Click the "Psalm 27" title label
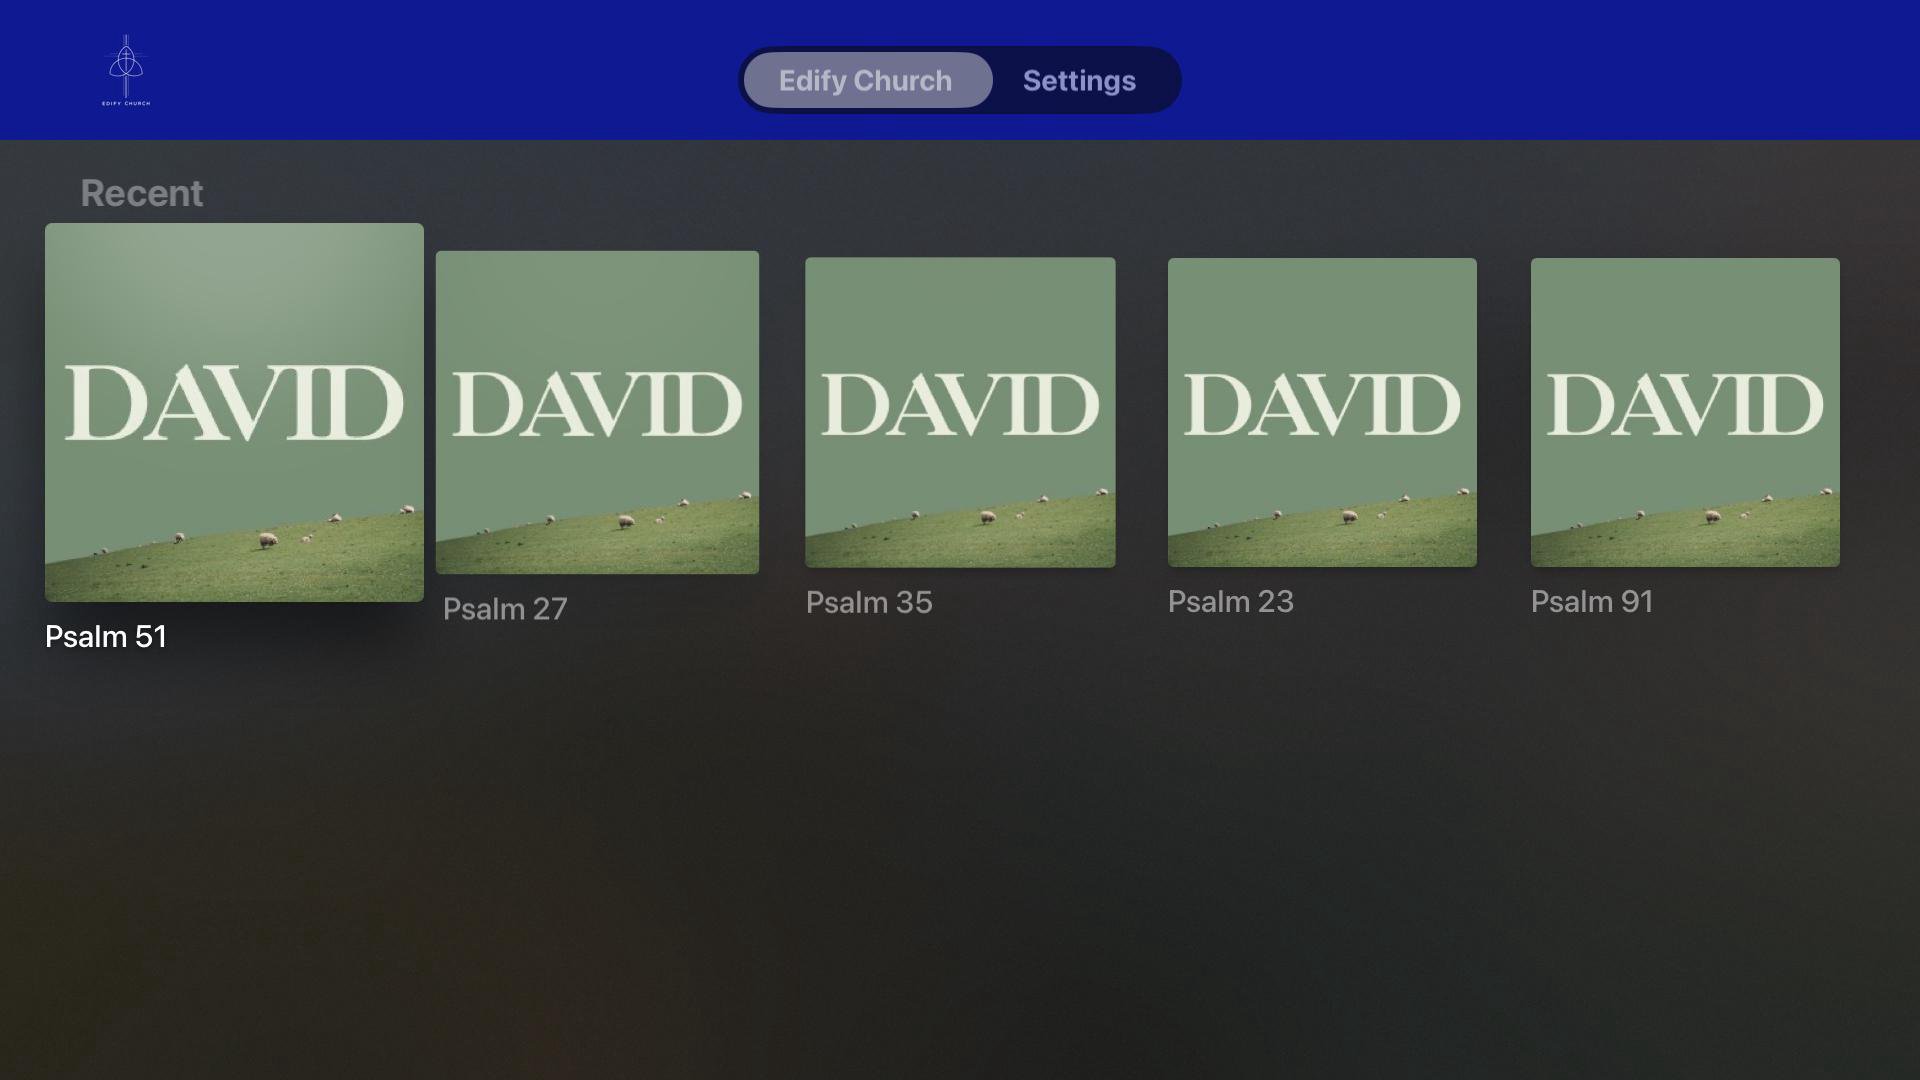The height and width of the screenshot is (1080, 1920). (505, 609)
